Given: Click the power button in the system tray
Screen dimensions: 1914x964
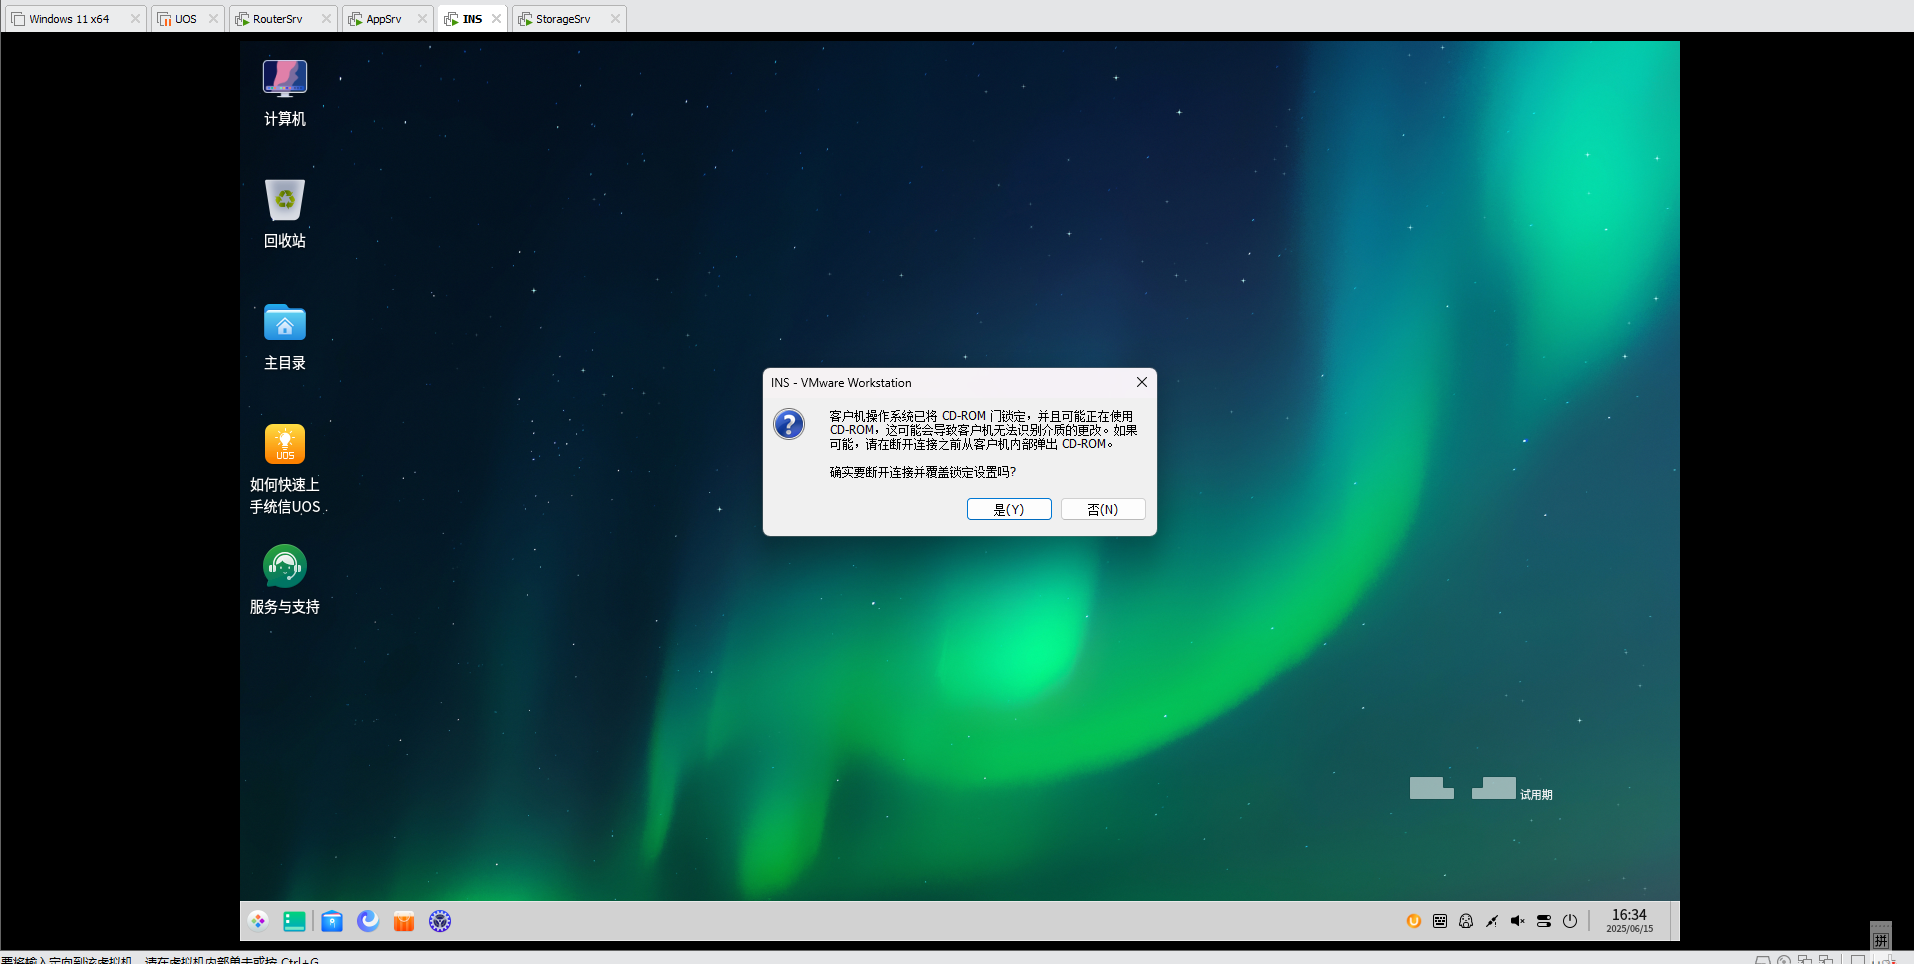Looking at the screenshot, I should tap(1570, 921).
